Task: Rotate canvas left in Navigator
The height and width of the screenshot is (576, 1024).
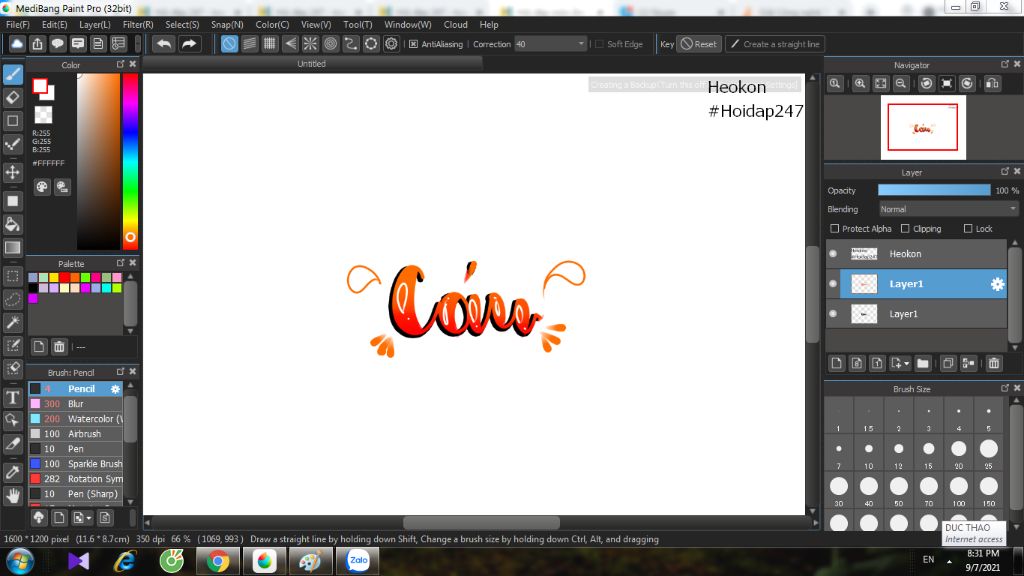Action: coord(926,84)
